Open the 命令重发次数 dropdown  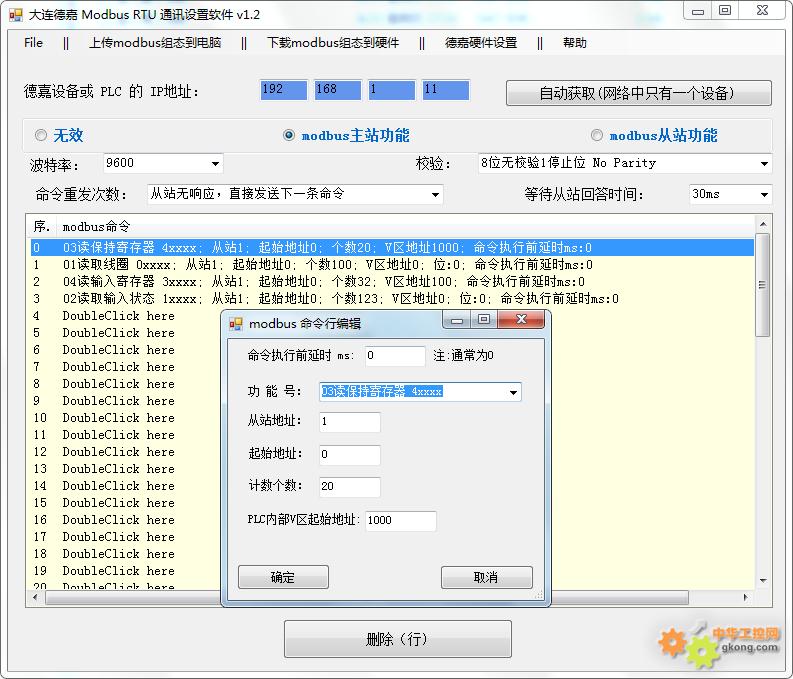pyautogui.click(x=435, y=195)
